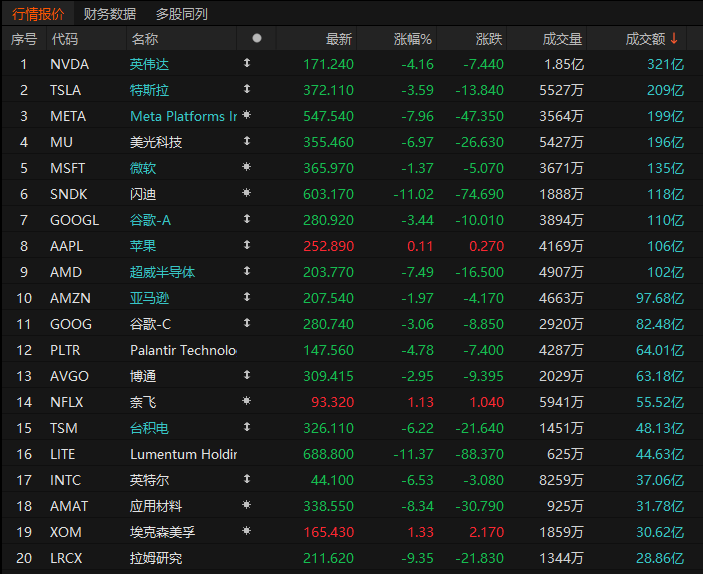Click the 英特尔 name cell
The image size is (703, 574).
[149, 480]
